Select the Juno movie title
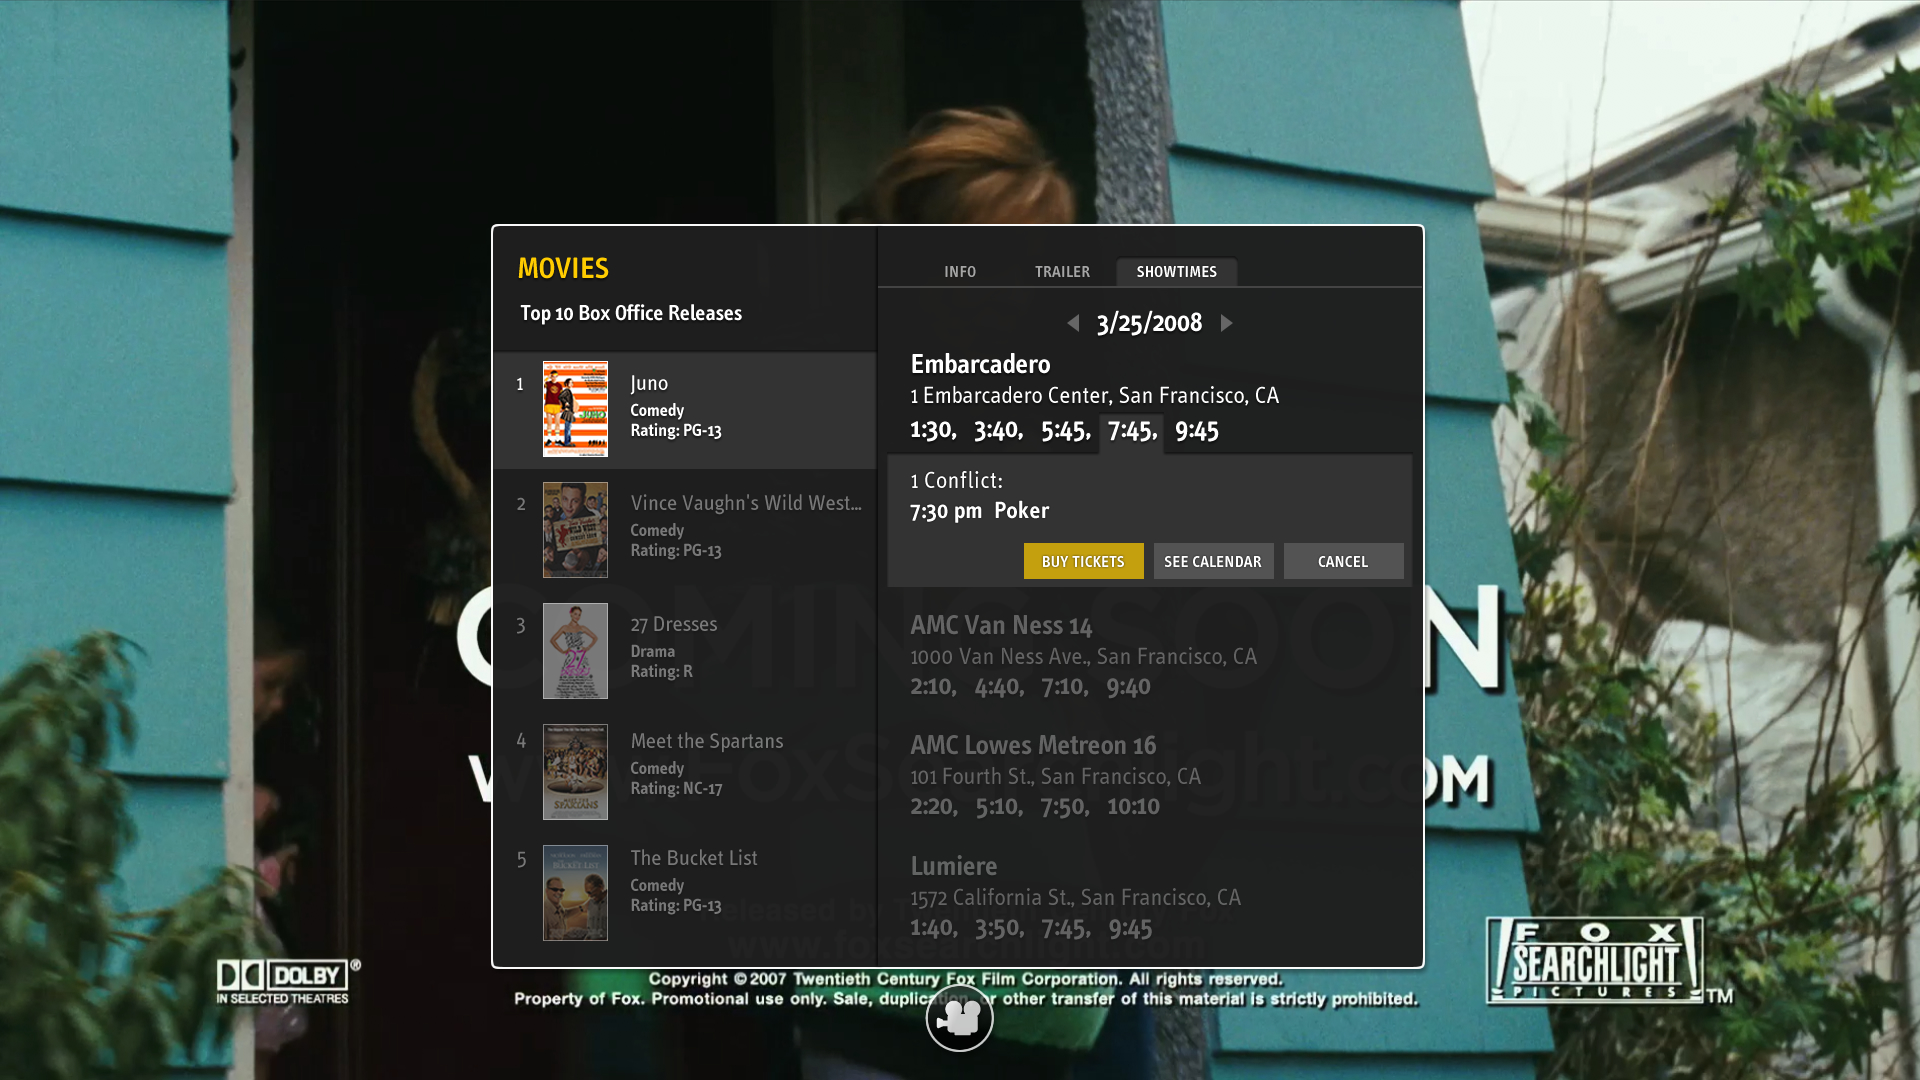Viewport: 1920px width, 1080px height. pos(649,383)
